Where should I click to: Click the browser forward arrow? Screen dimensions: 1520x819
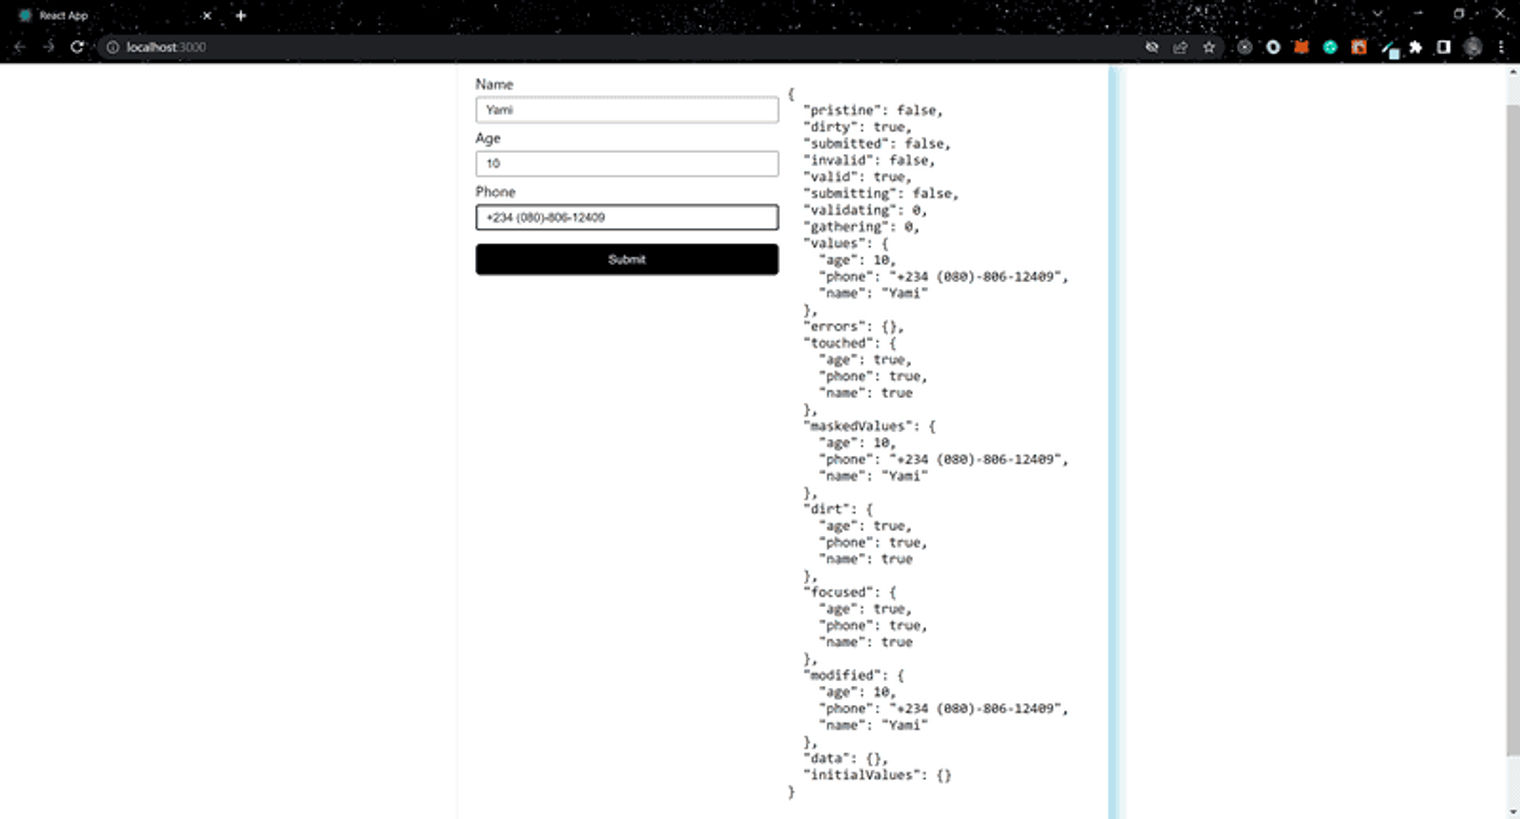[x=48, y=47]
